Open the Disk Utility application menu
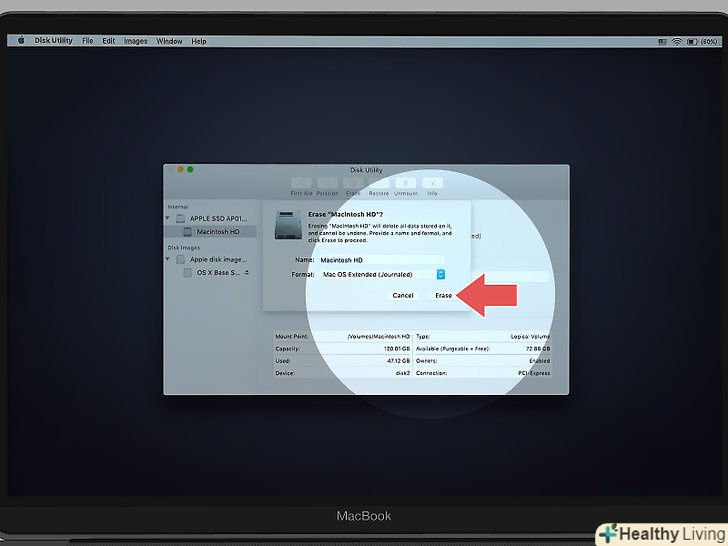This screenshot has height=546, width=728. (53, 41)
